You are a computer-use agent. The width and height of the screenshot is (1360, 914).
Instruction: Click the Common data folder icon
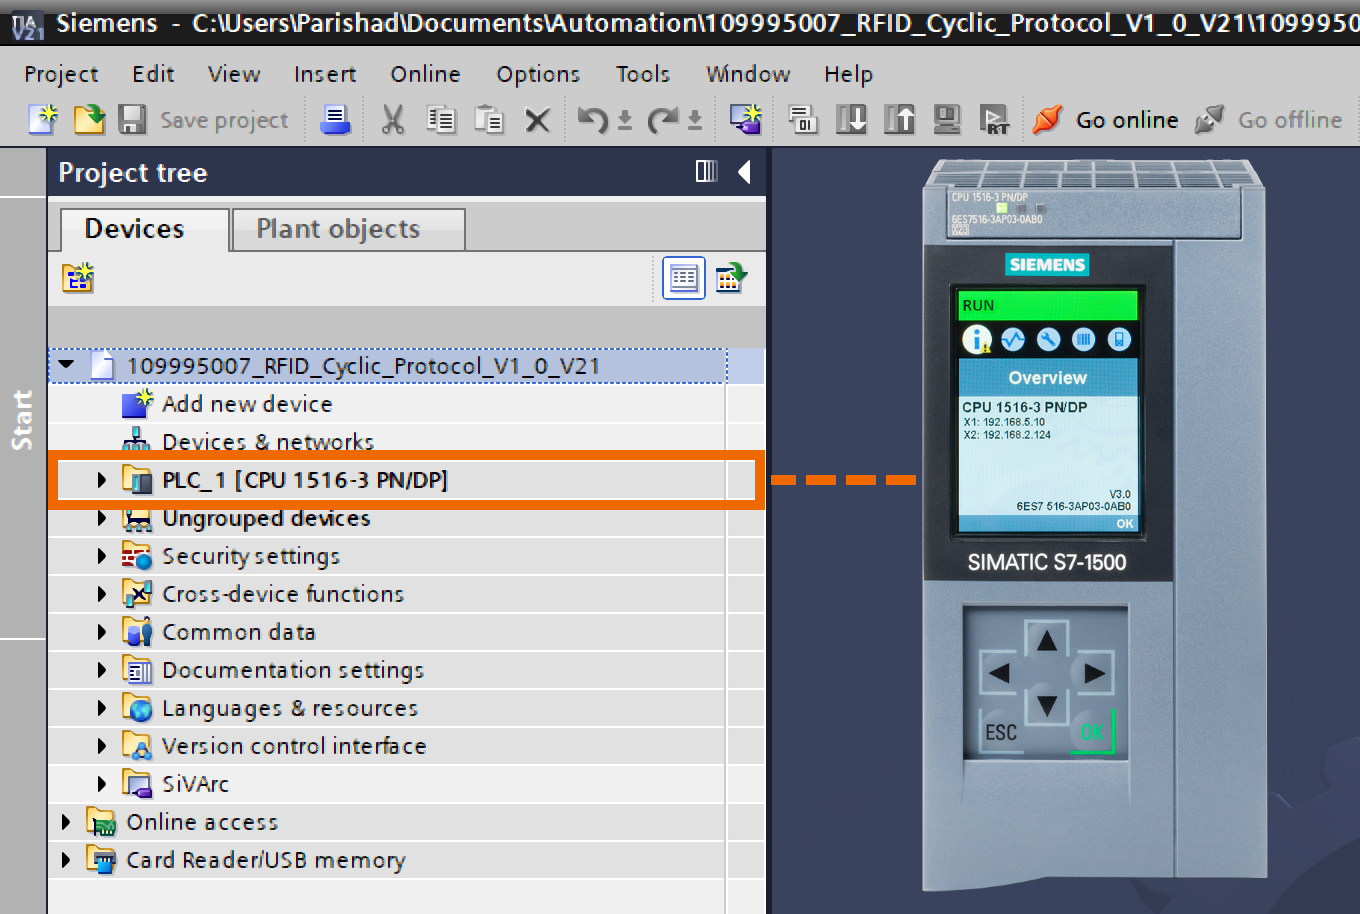coord(137,632)
